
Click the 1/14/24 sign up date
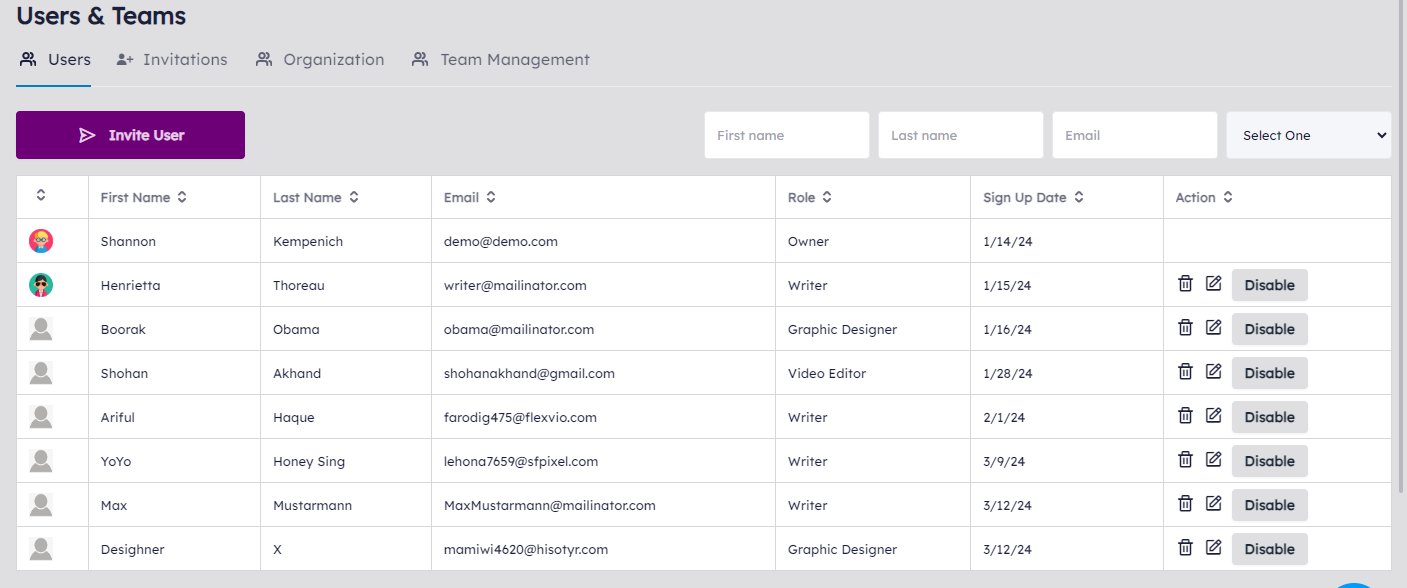pyautogui.click(x=1007, y=241)
